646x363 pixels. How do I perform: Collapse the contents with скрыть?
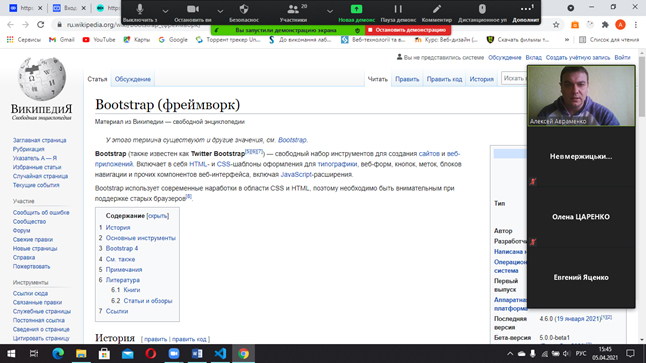pyautogui.click(x=158, y=216)
